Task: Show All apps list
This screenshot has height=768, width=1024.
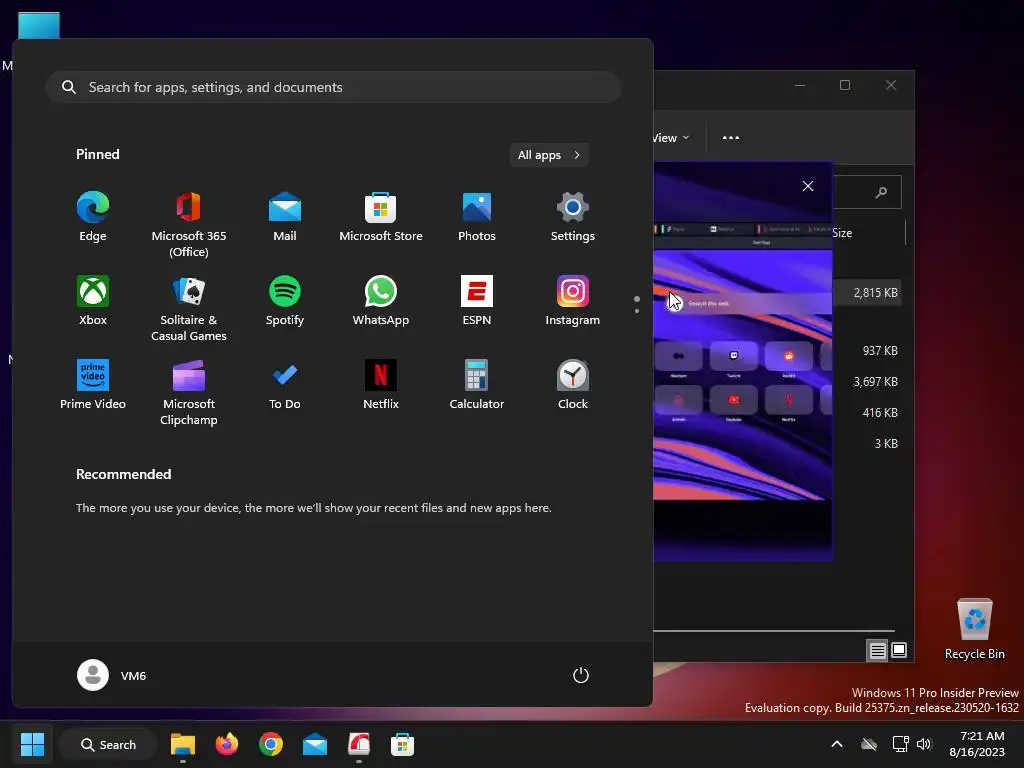Action: tap(549, 155)
